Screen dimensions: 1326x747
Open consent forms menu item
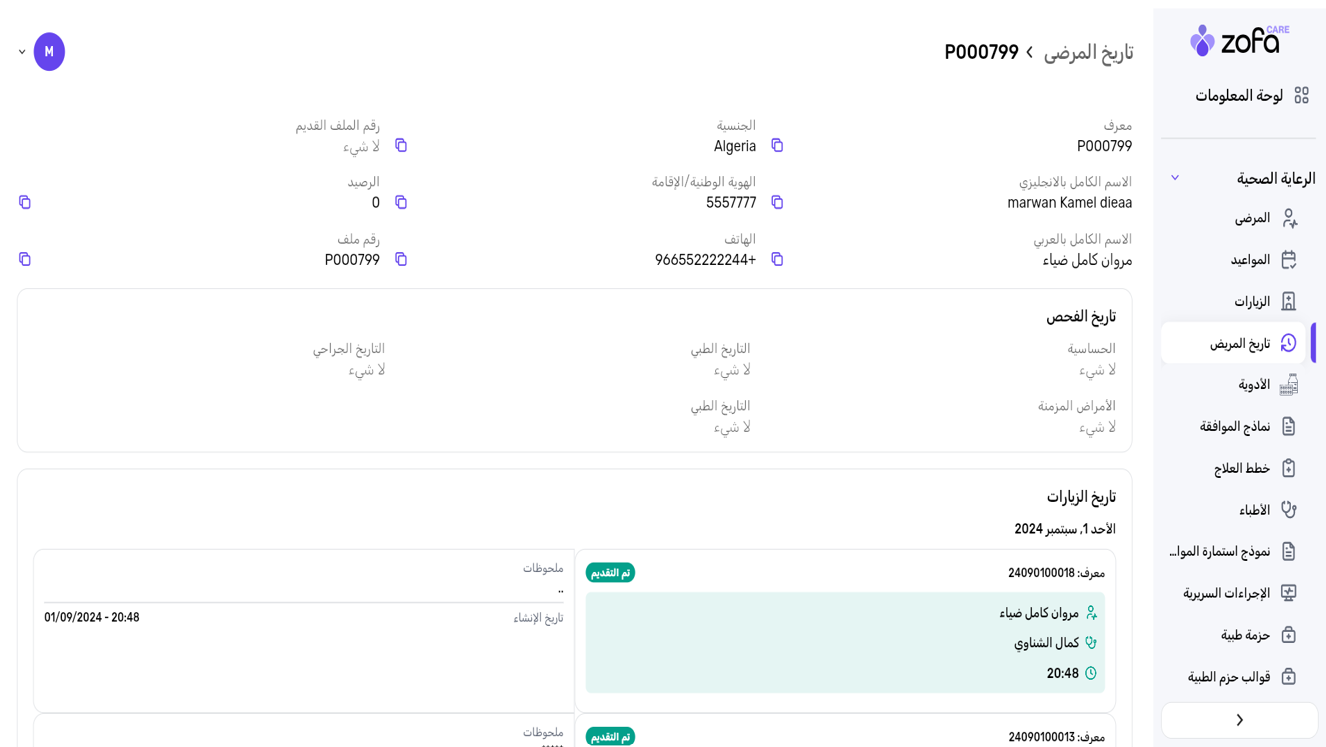(x=1235, y=427)
